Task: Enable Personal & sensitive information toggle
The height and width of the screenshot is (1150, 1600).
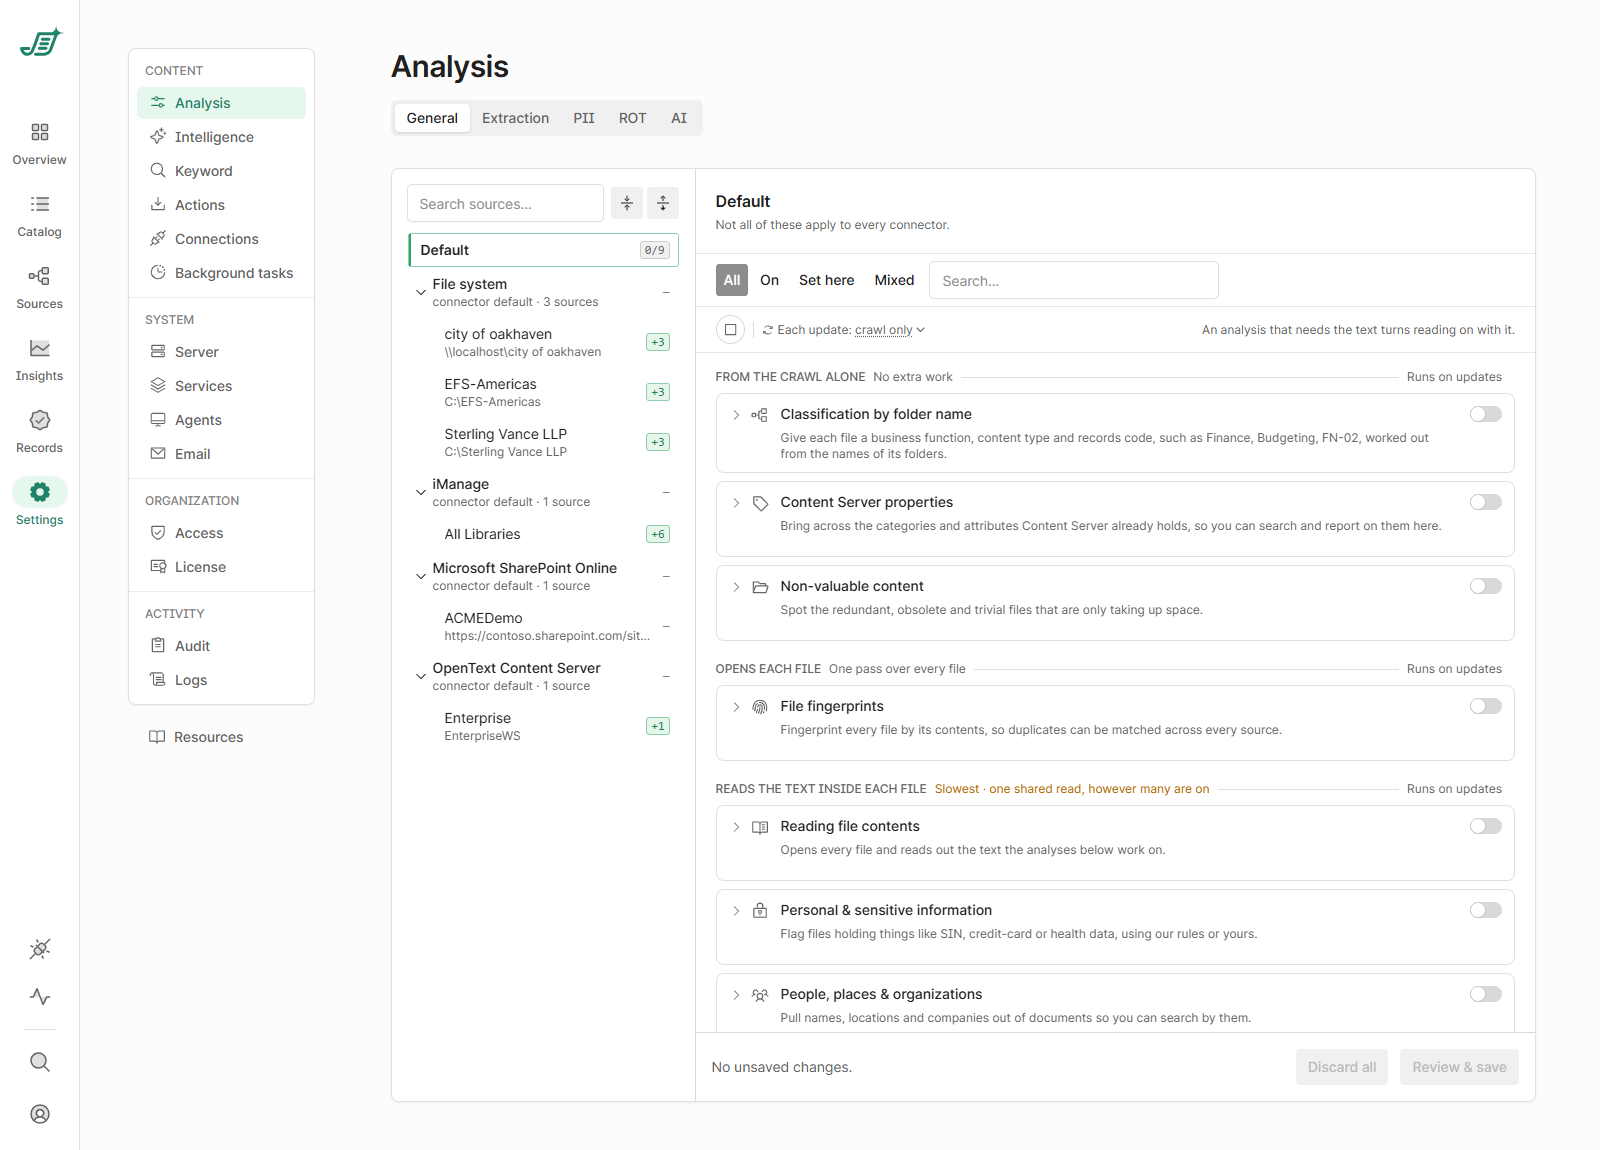Action: 1486,910
